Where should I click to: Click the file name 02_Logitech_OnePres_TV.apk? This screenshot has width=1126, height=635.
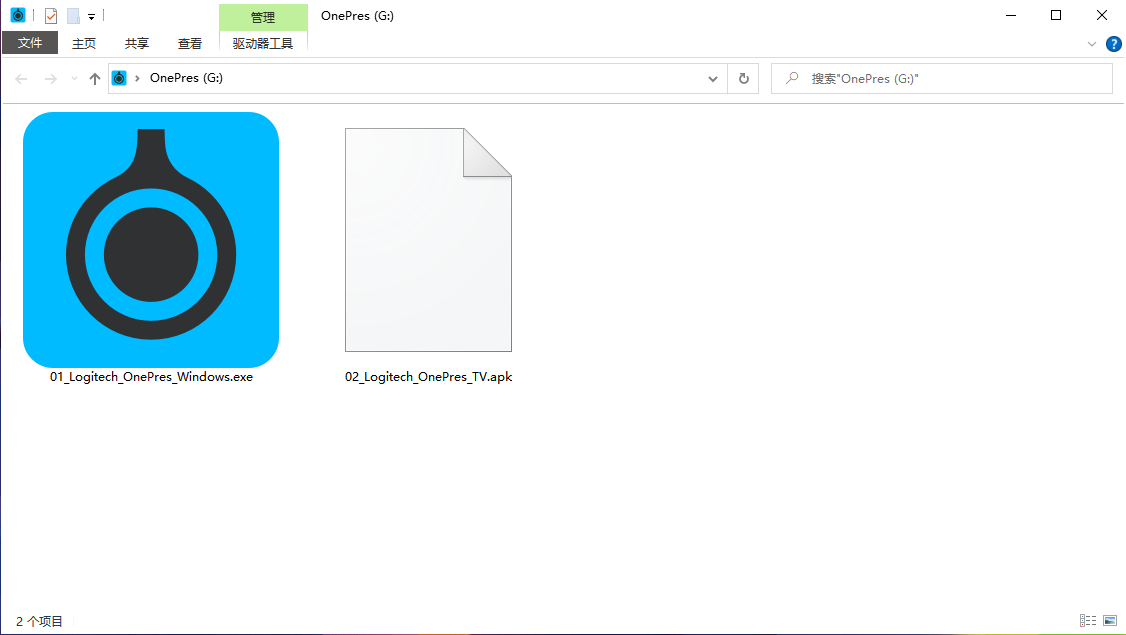tap(428, 377)
